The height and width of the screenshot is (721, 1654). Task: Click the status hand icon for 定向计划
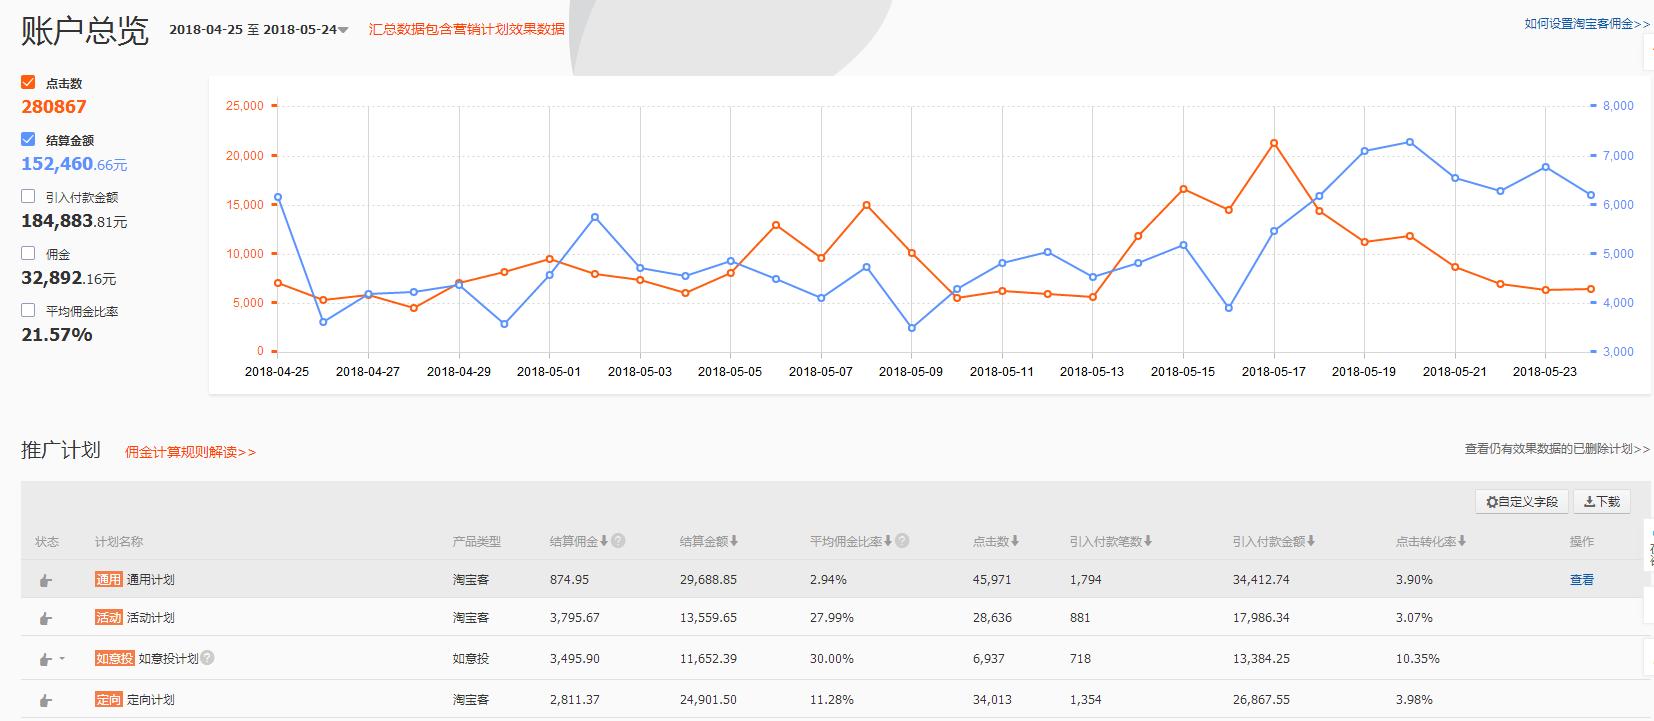pos(45,700)
